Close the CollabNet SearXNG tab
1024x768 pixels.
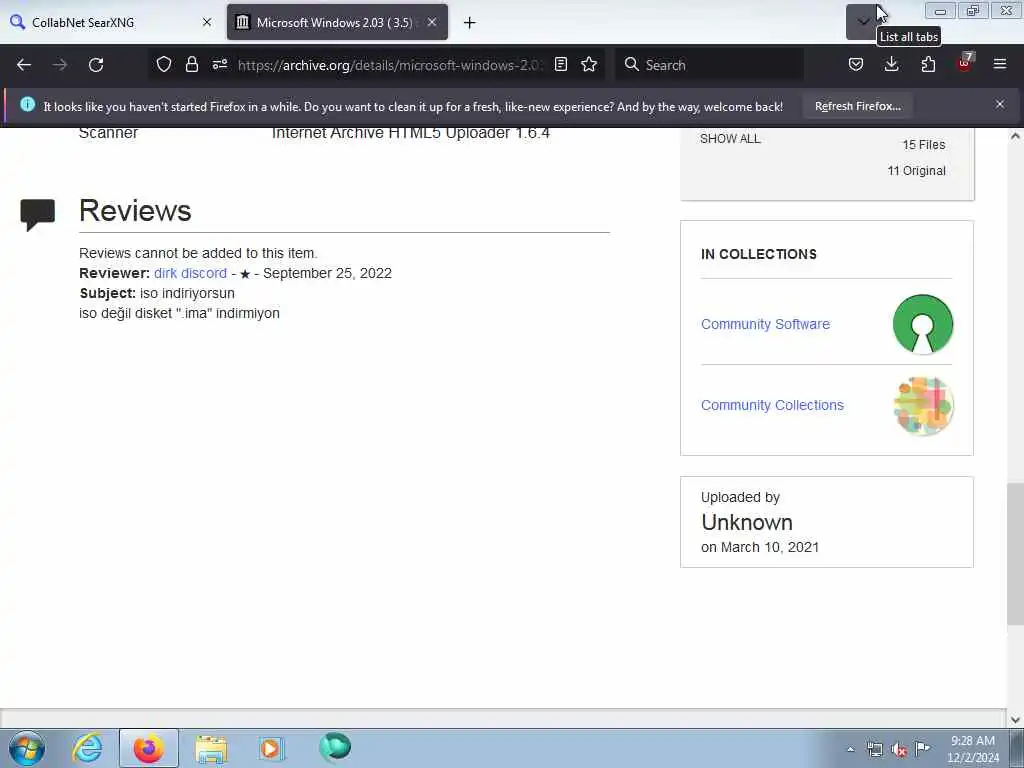(x=207, y=22)
